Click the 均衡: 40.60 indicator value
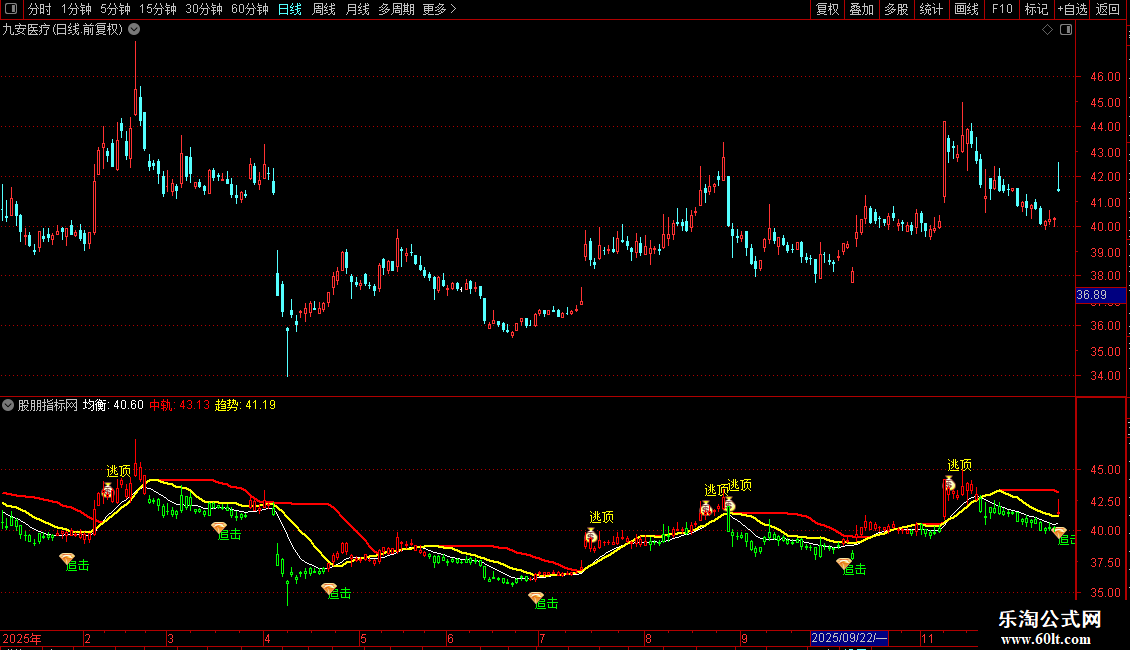1130x650 pixels. coord(113,405)
